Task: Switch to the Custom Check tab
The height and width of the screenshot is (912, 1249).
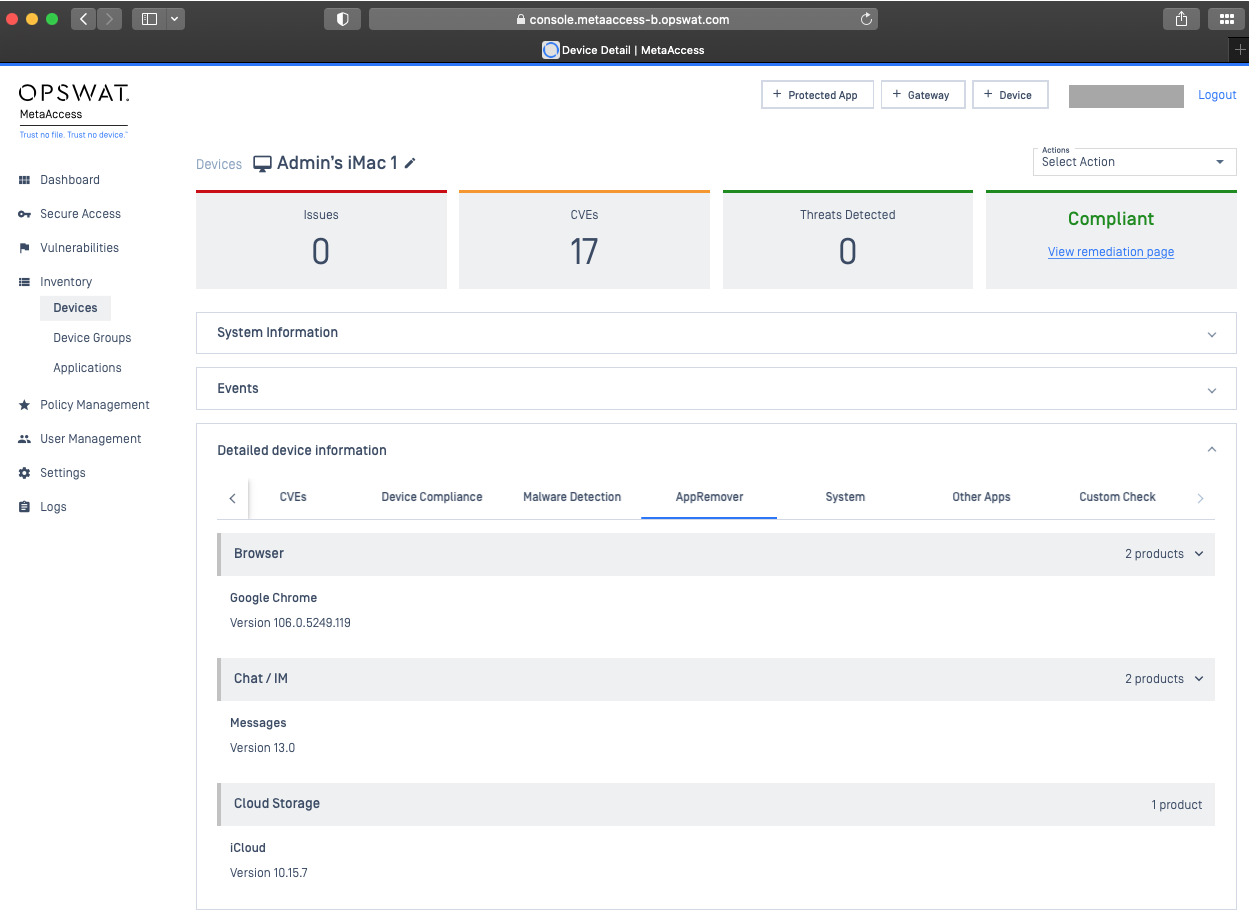Action: (x=1117, y=497)
